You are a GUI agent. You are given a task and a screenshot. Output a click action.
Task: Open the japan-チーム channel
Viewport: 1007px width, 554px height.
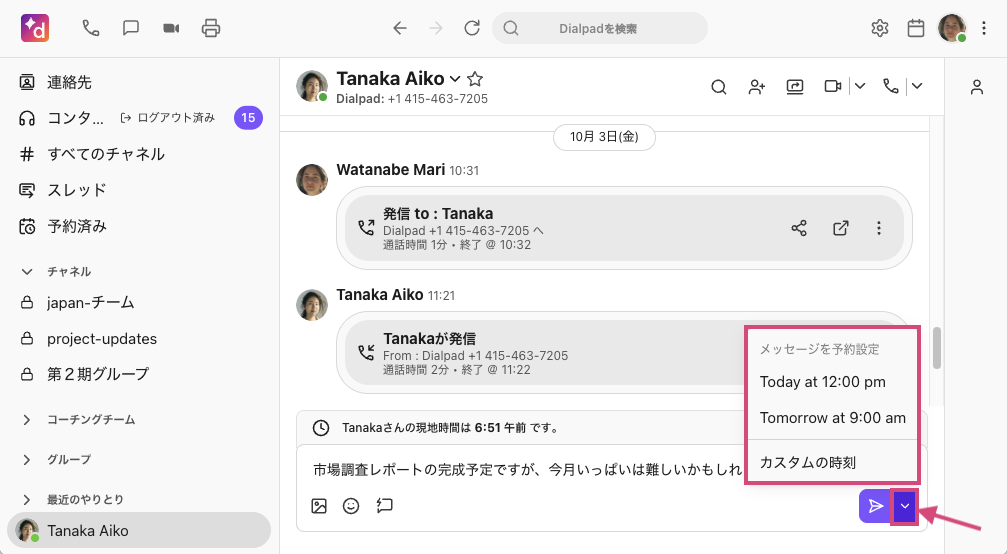90,302
